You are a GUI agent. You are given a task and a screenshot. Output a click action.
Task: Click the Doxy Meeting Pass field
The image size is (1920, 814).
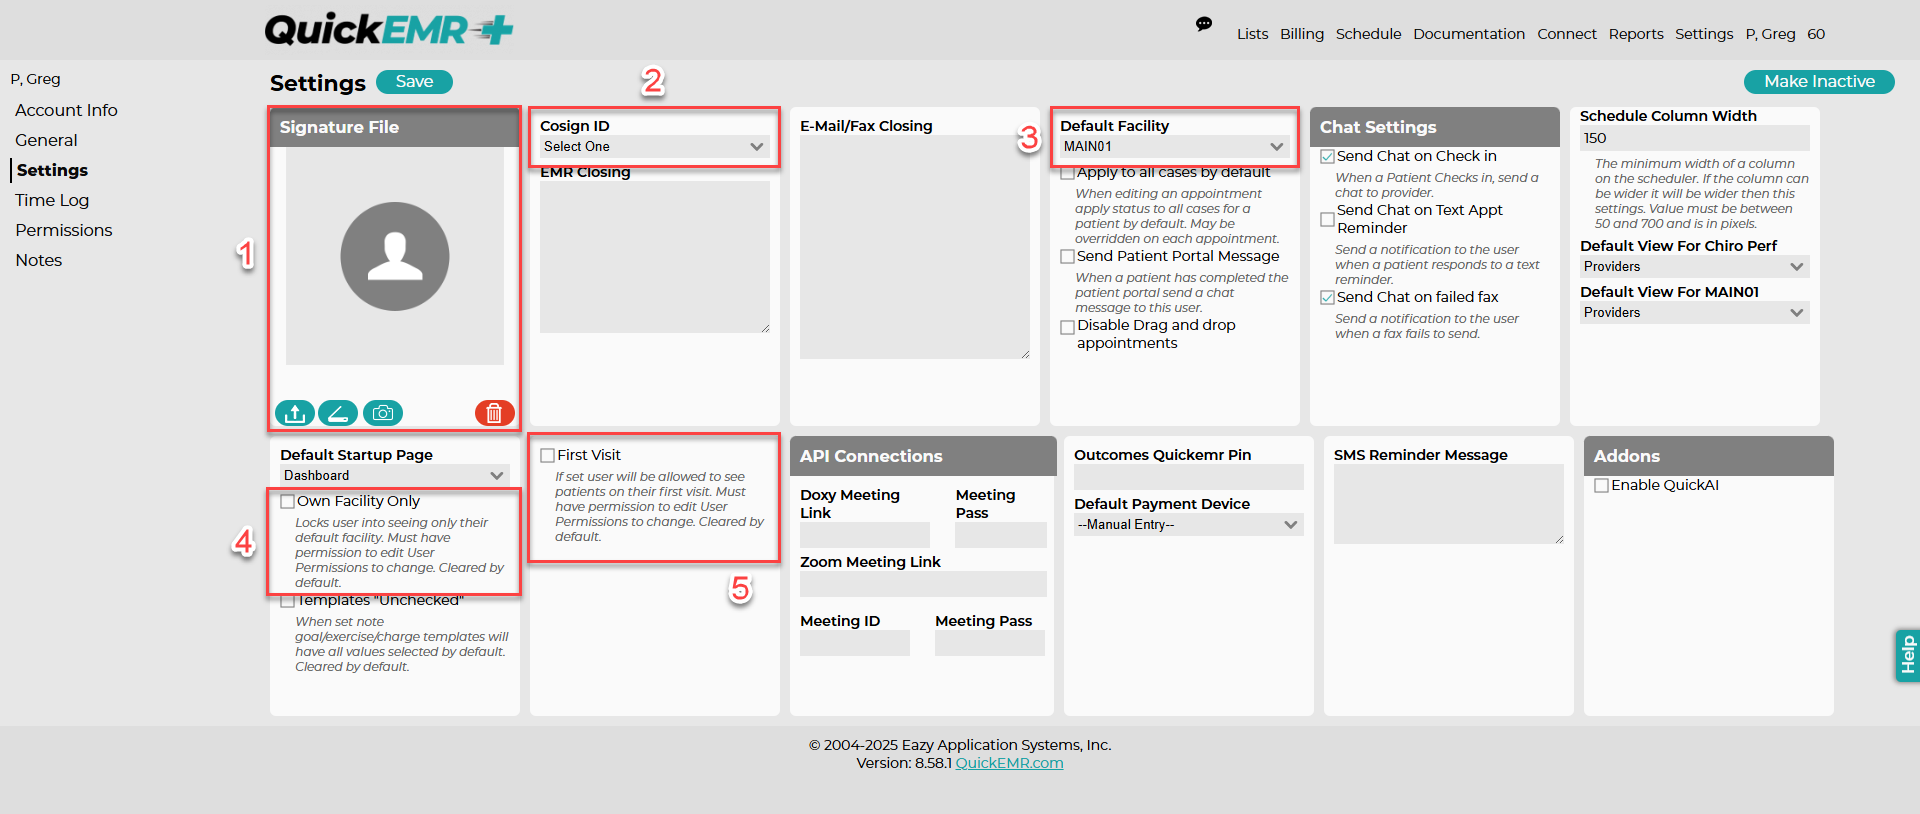1001,535
